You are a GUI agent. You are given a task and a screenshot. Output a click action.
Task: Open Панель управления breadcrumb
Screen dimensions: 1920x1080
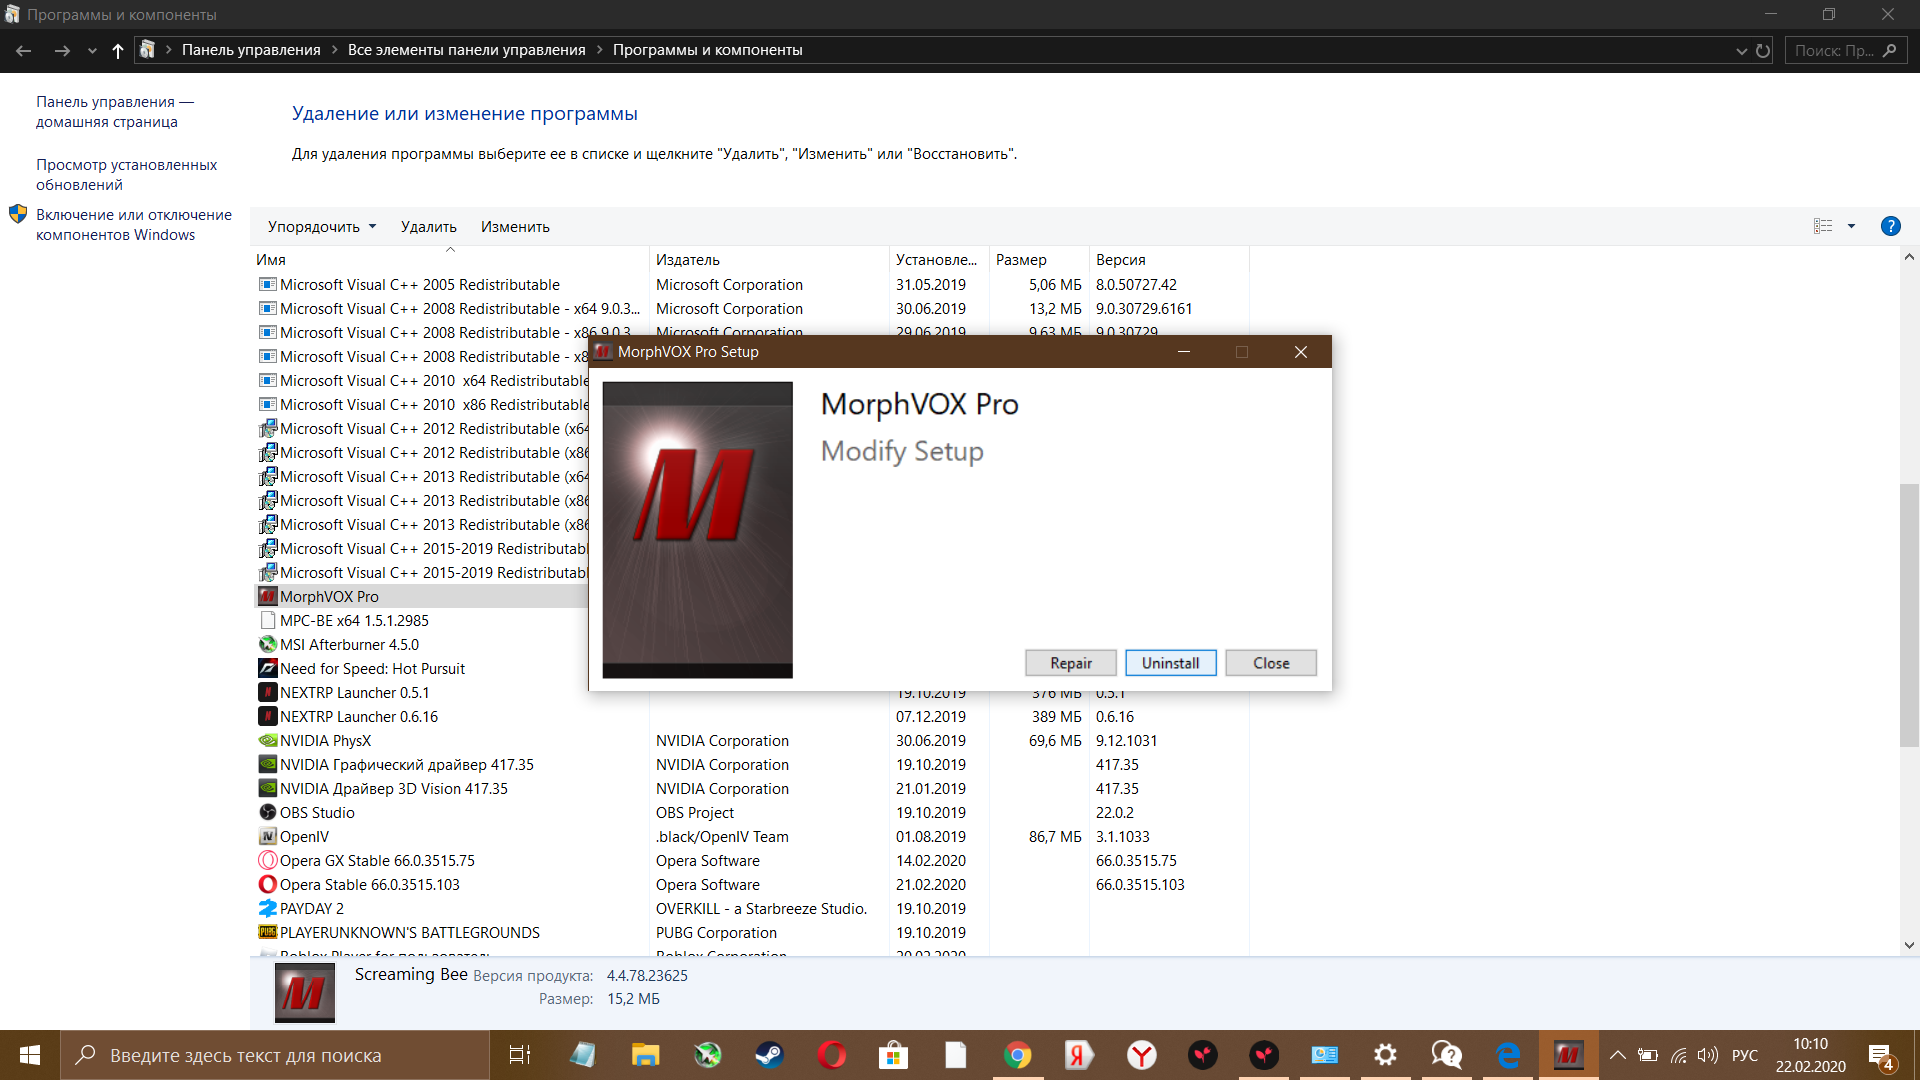[x=251, y=50]
